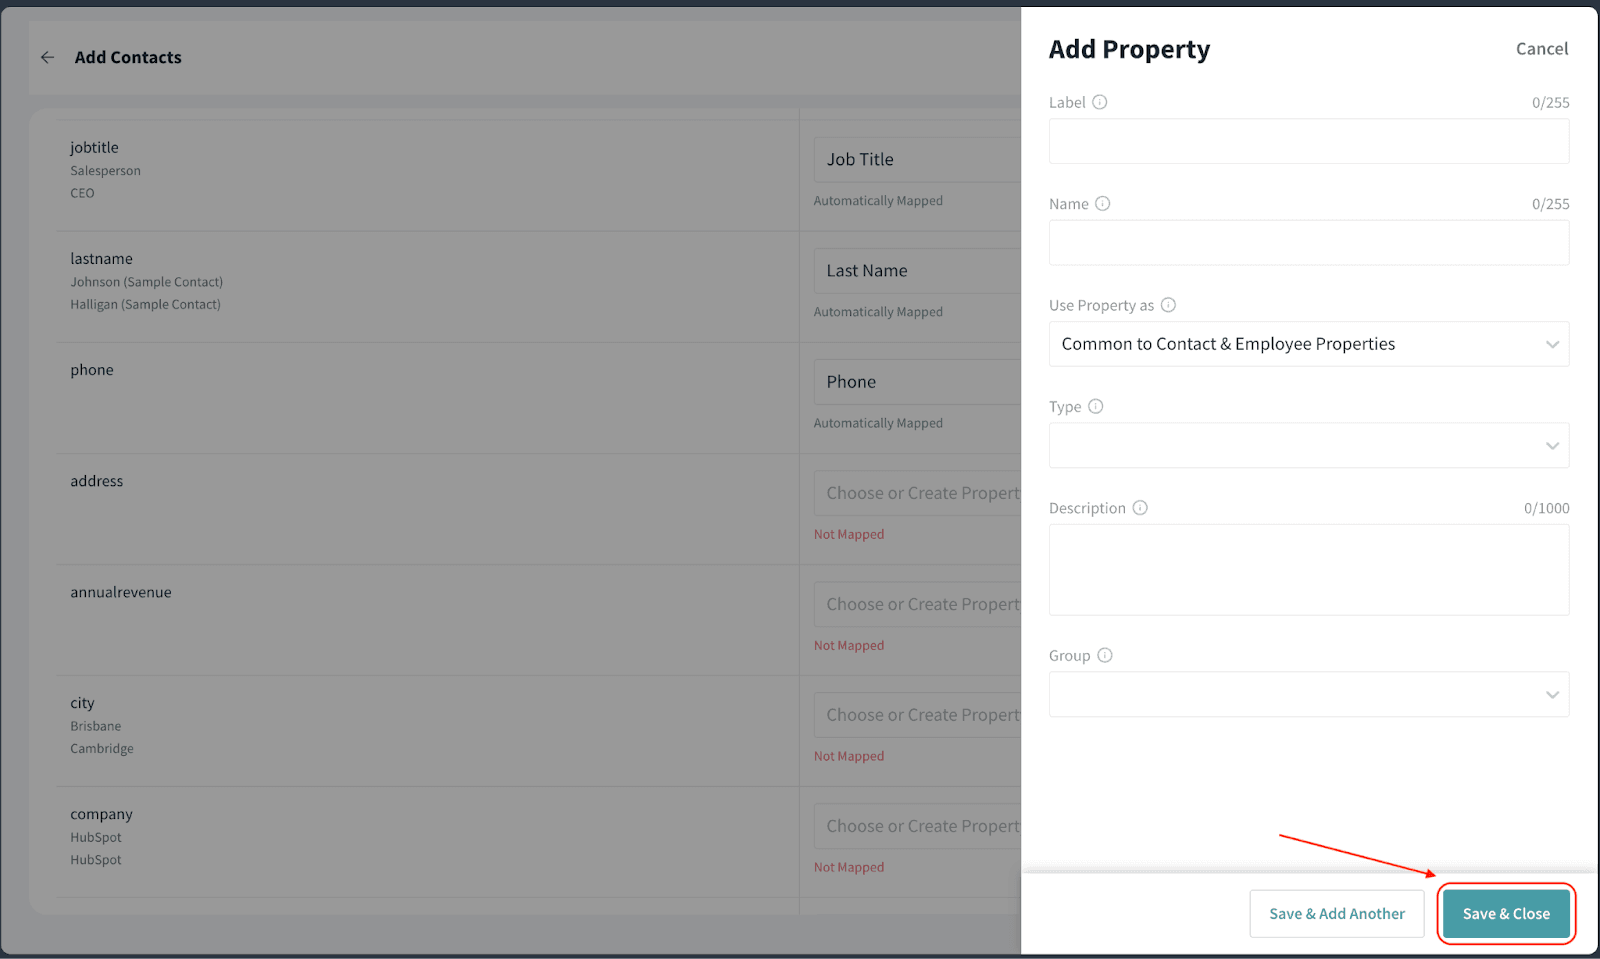Click the info icon next to Group
The image size is (1600, 959).
coord(1105,655)
